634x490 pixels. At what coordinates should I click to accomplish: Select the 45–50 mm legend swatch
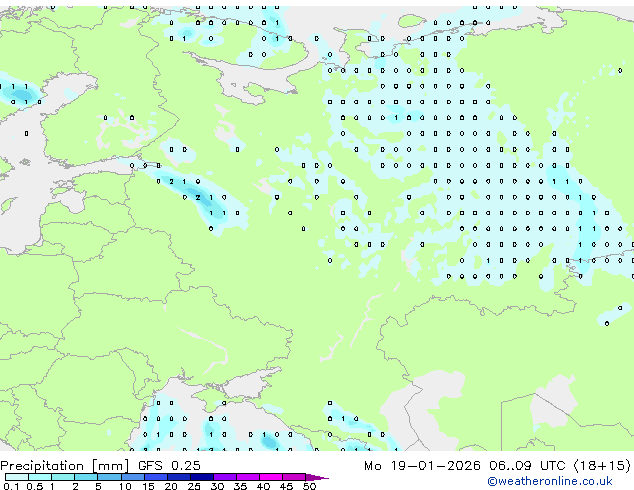pyautogui.click(x=294, y=477)
